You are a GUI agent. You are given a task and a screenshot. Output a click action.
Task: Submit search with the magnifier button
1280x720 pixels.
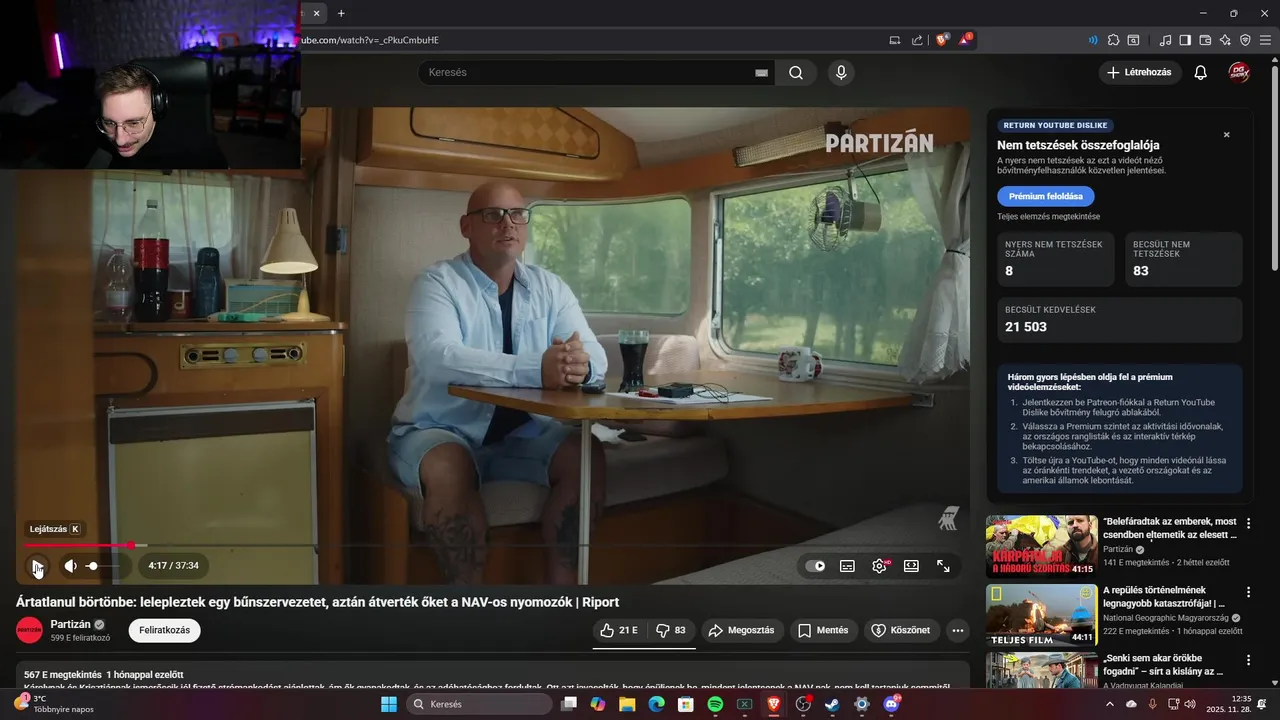tap(796, 72)
